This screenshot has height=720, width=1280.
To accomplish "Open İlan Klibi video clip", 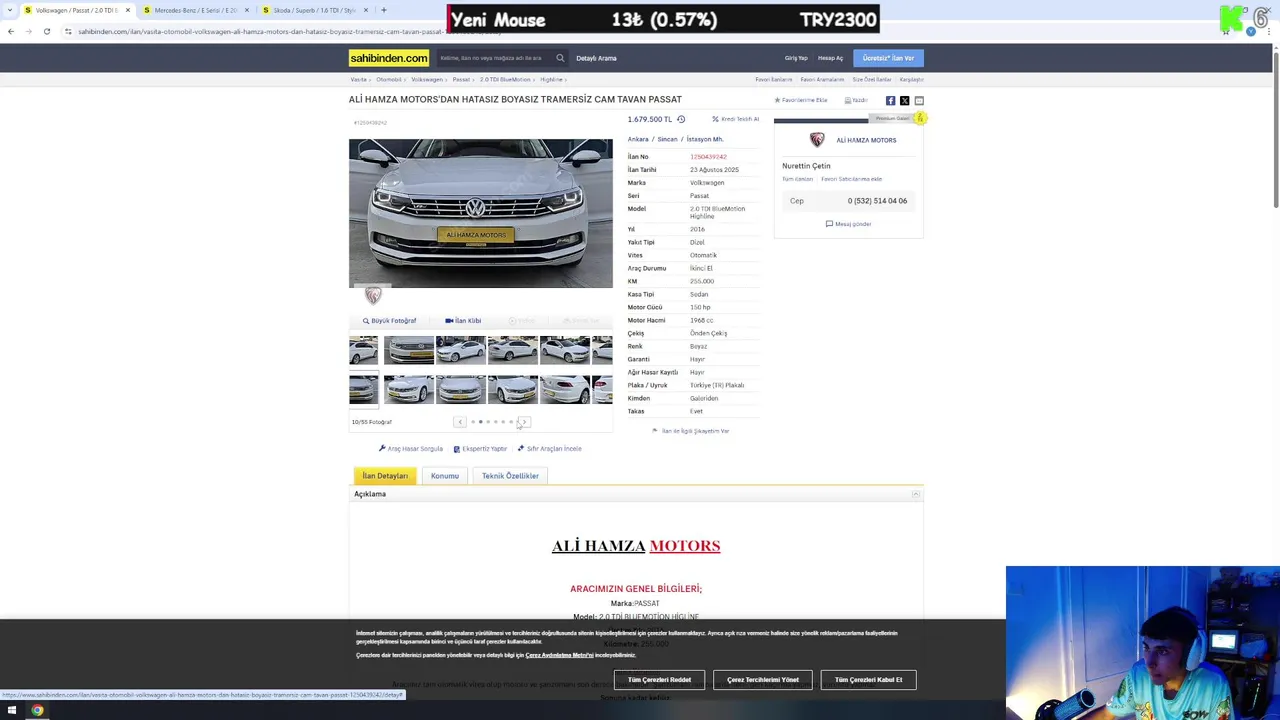I will [x=463, y=321].
